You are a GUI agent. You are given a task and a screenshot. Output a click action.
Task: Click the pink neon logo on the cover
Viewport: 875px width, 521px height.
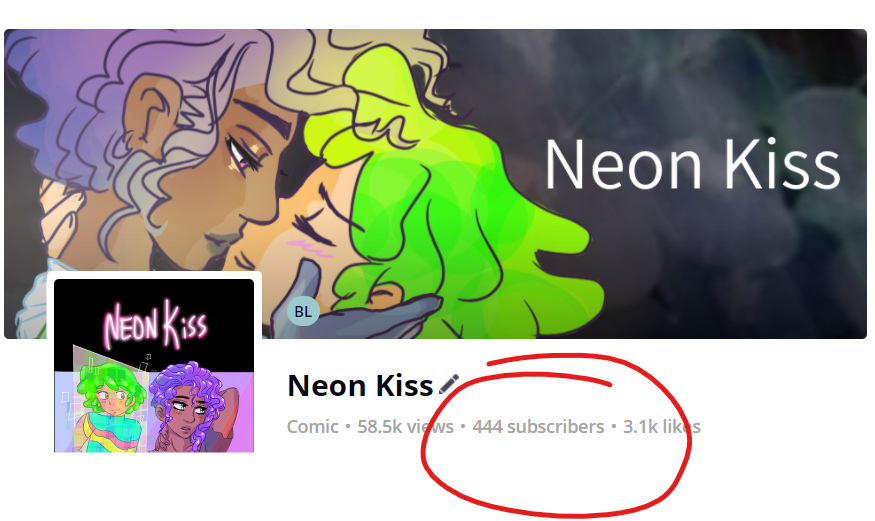coord(156,325)
